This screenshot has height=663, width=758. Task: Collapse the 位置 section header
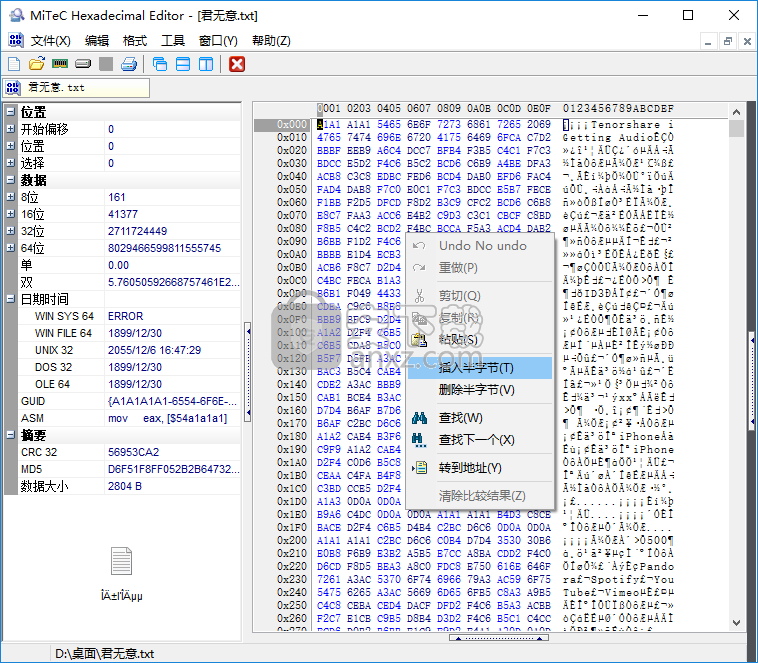[11, 112]
